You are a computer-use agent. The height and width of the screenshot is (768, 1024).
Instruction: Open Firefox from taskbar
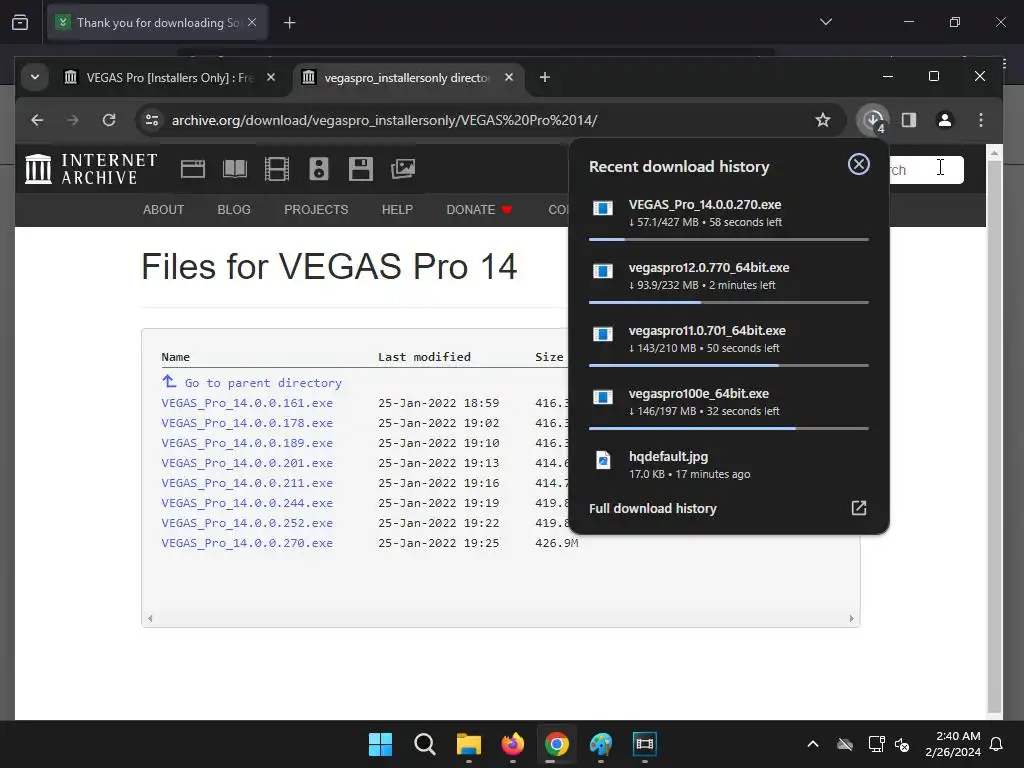pyautogui.click(x=513, y=744)
